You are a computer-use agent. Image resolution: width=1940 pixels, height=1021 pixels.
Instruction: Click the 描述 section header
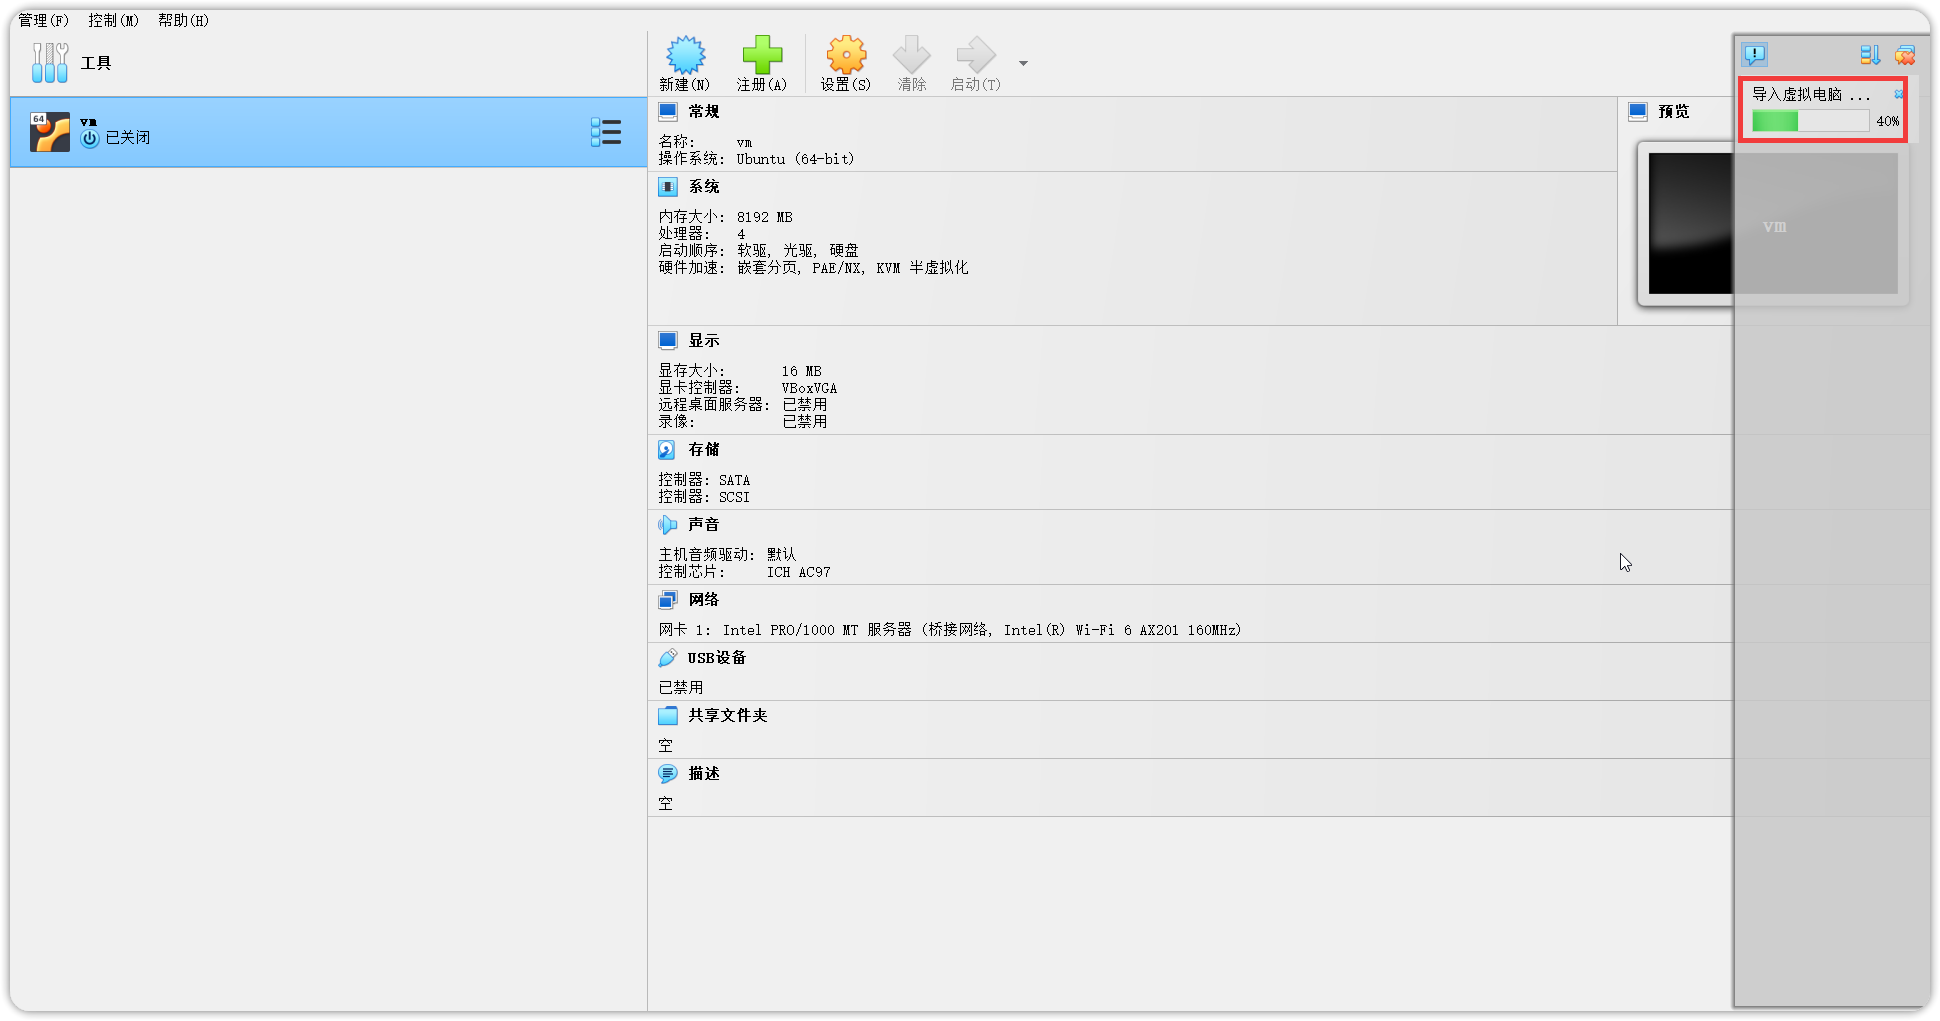point(704,773)
